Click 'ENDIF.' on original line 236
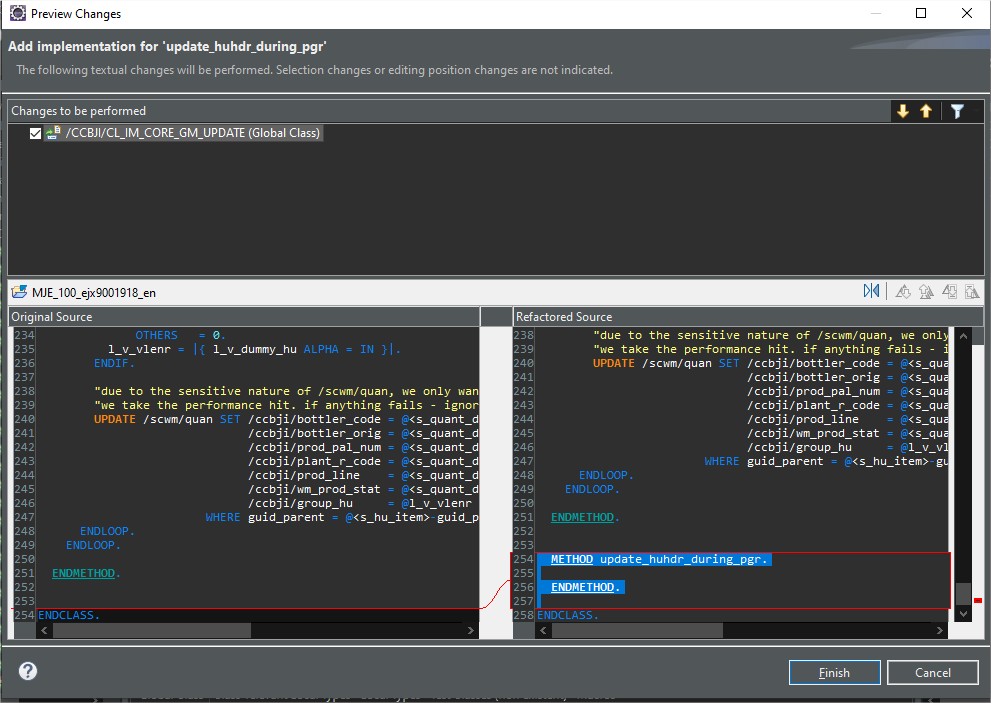This screenshot has width=991, height=703. pos(114,363)
